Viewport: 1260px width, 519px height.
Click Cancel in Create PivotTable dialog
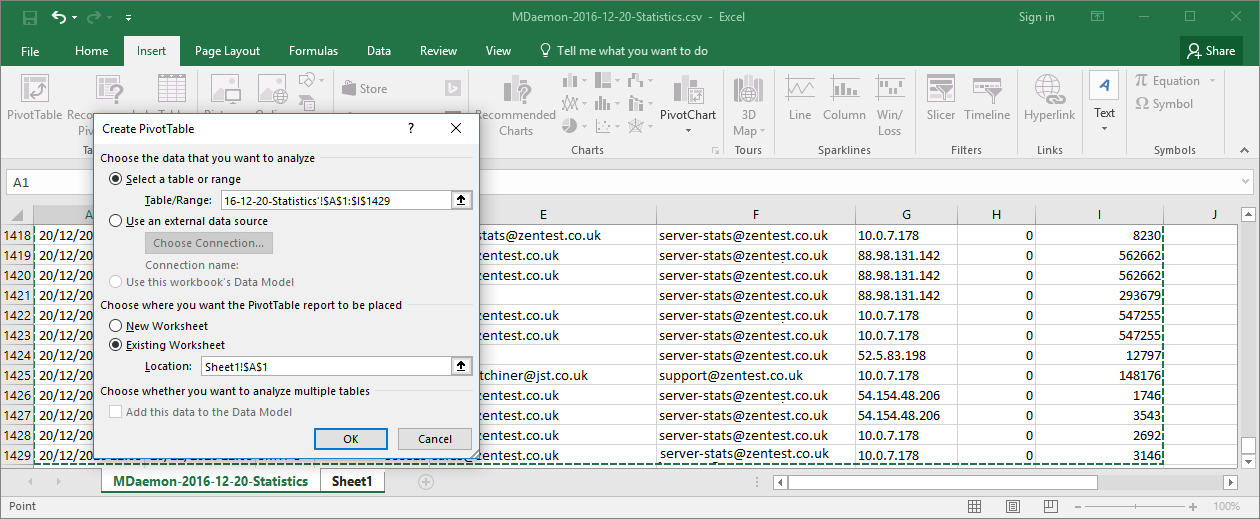[435, 439]
